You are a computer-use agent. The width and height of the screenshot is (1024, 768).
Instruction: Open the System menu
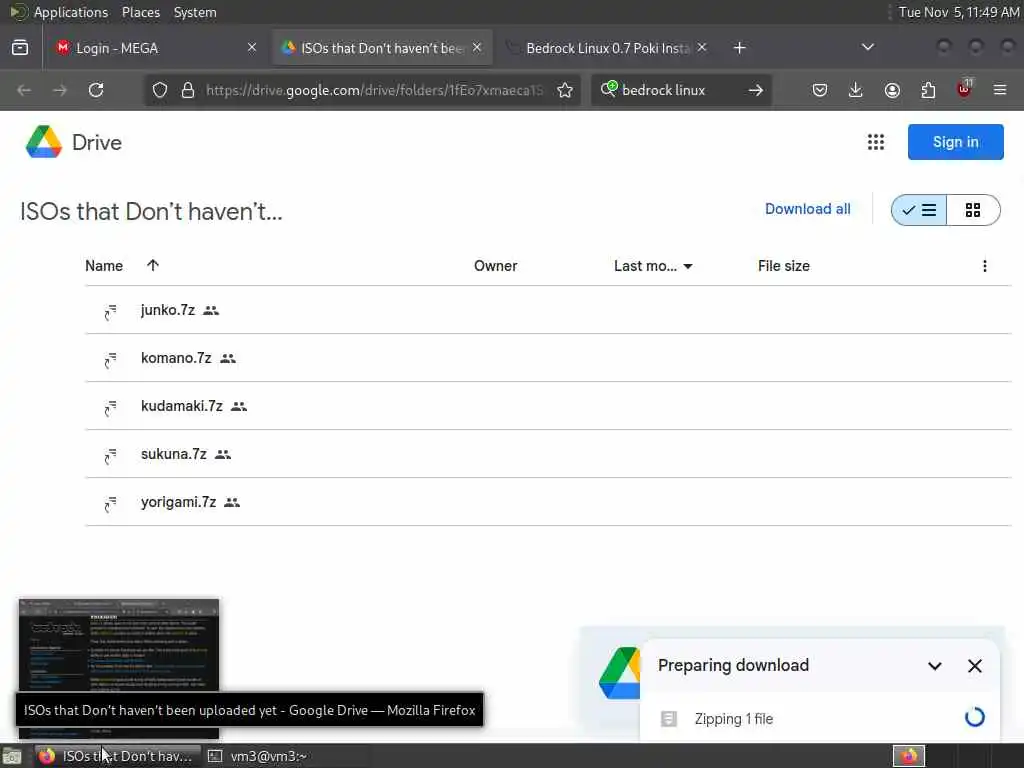(x=195, y=12)
